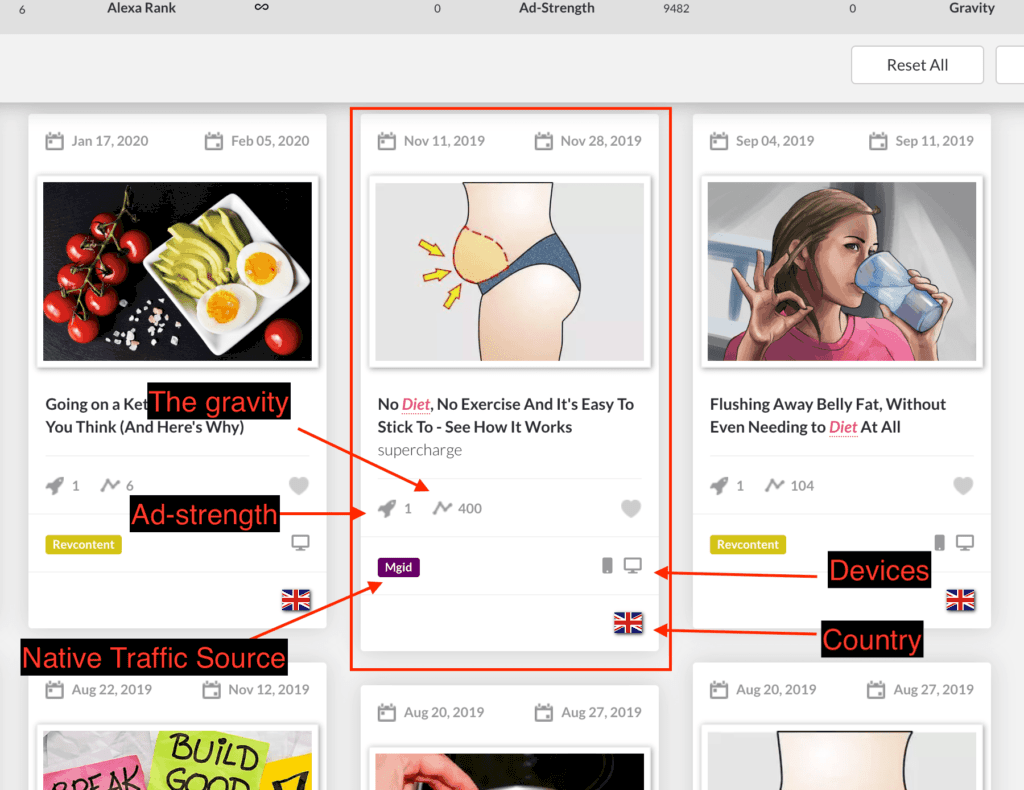This screenshot has height=790, width=1024.
Task: Click calendar icon beside Aug 22, 2019
Action: [54, 689]
